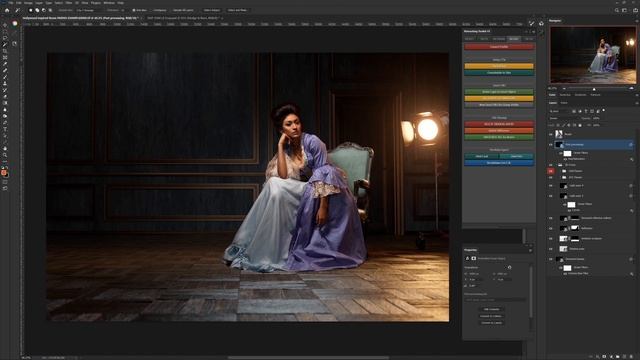Select the Brush tool
This screenshot has width=640, height=360.
5,77
